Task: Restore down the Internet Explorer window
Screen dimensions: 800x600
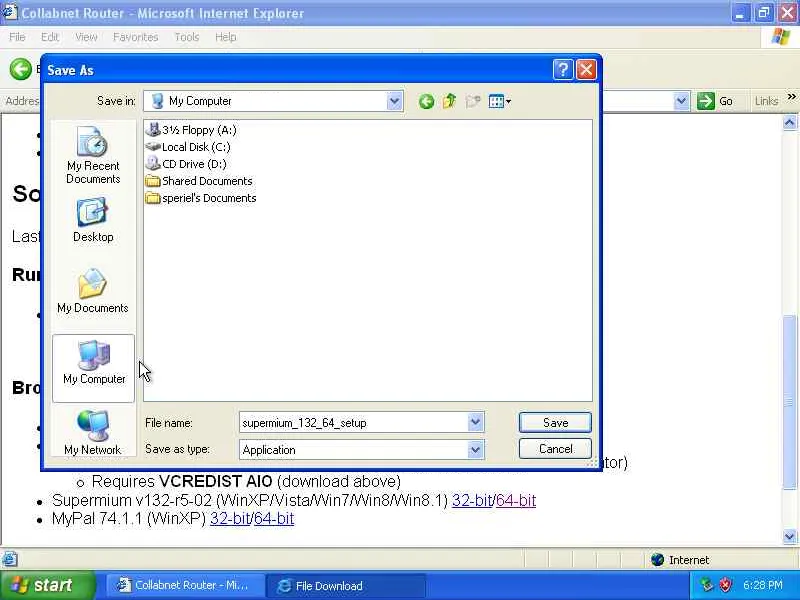Action: (x=764, y=13)
